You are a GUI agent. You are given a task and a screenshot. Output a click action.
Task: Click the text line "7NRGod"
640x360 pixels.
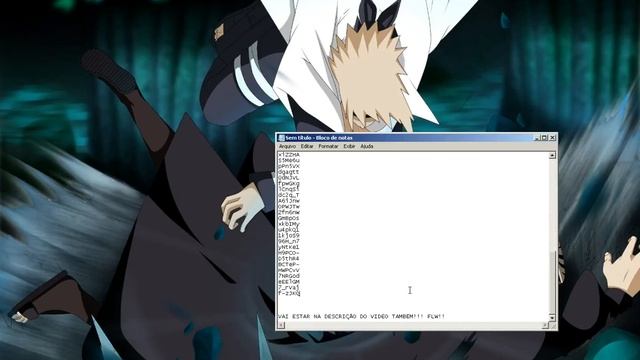pos(289,276)
